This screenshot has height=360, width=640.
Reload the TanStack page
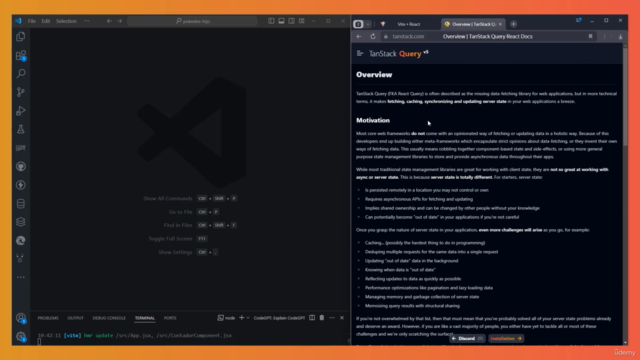pos(373,36)
